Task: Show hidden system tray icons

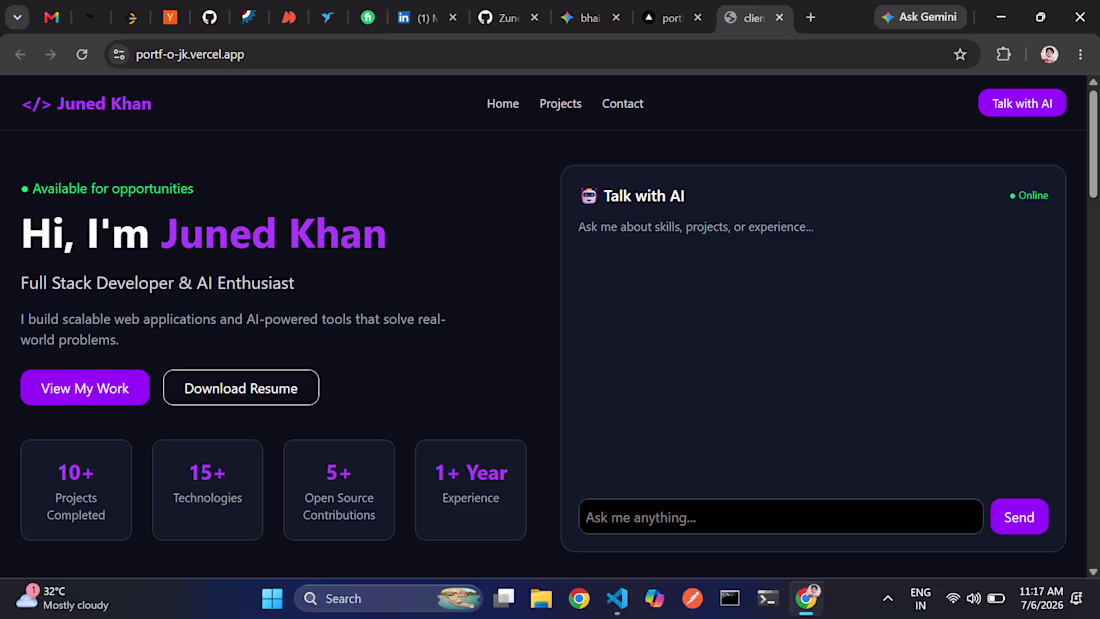Action: click(887, 599)
